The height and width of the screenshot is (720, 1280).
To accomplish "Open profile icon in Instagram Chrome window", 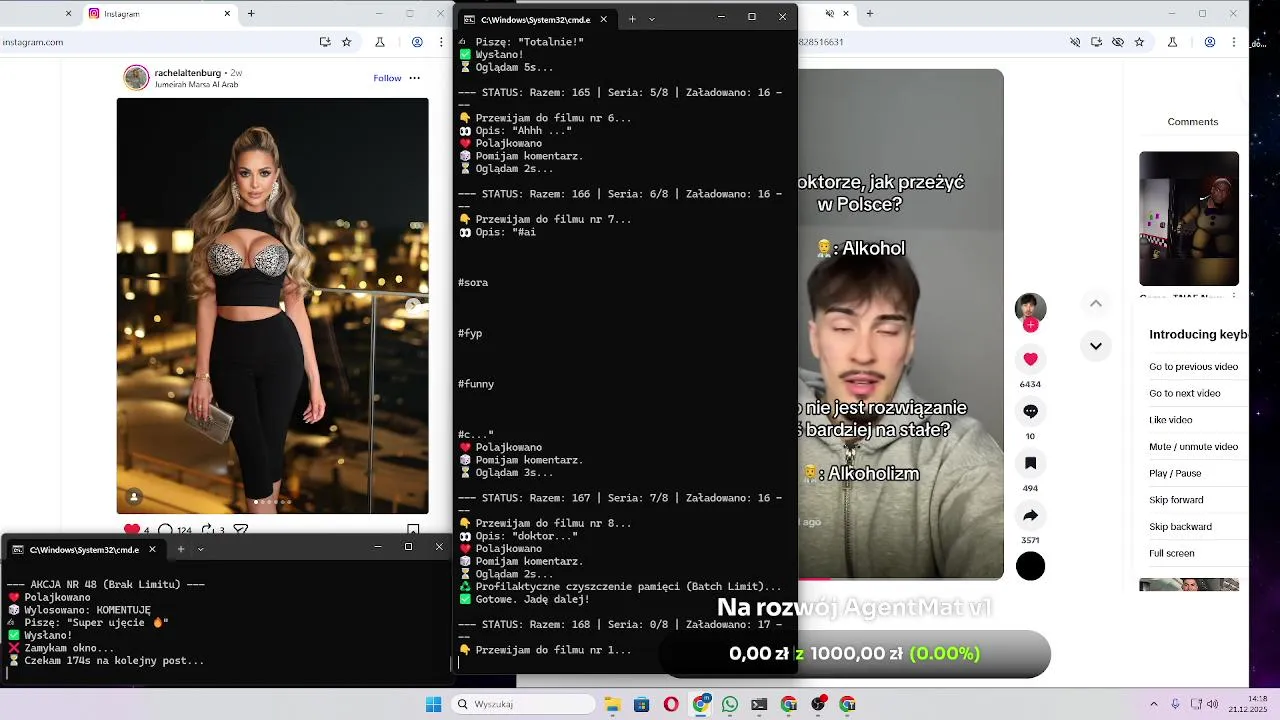I will pyautogui.click(x=417, y=42).
